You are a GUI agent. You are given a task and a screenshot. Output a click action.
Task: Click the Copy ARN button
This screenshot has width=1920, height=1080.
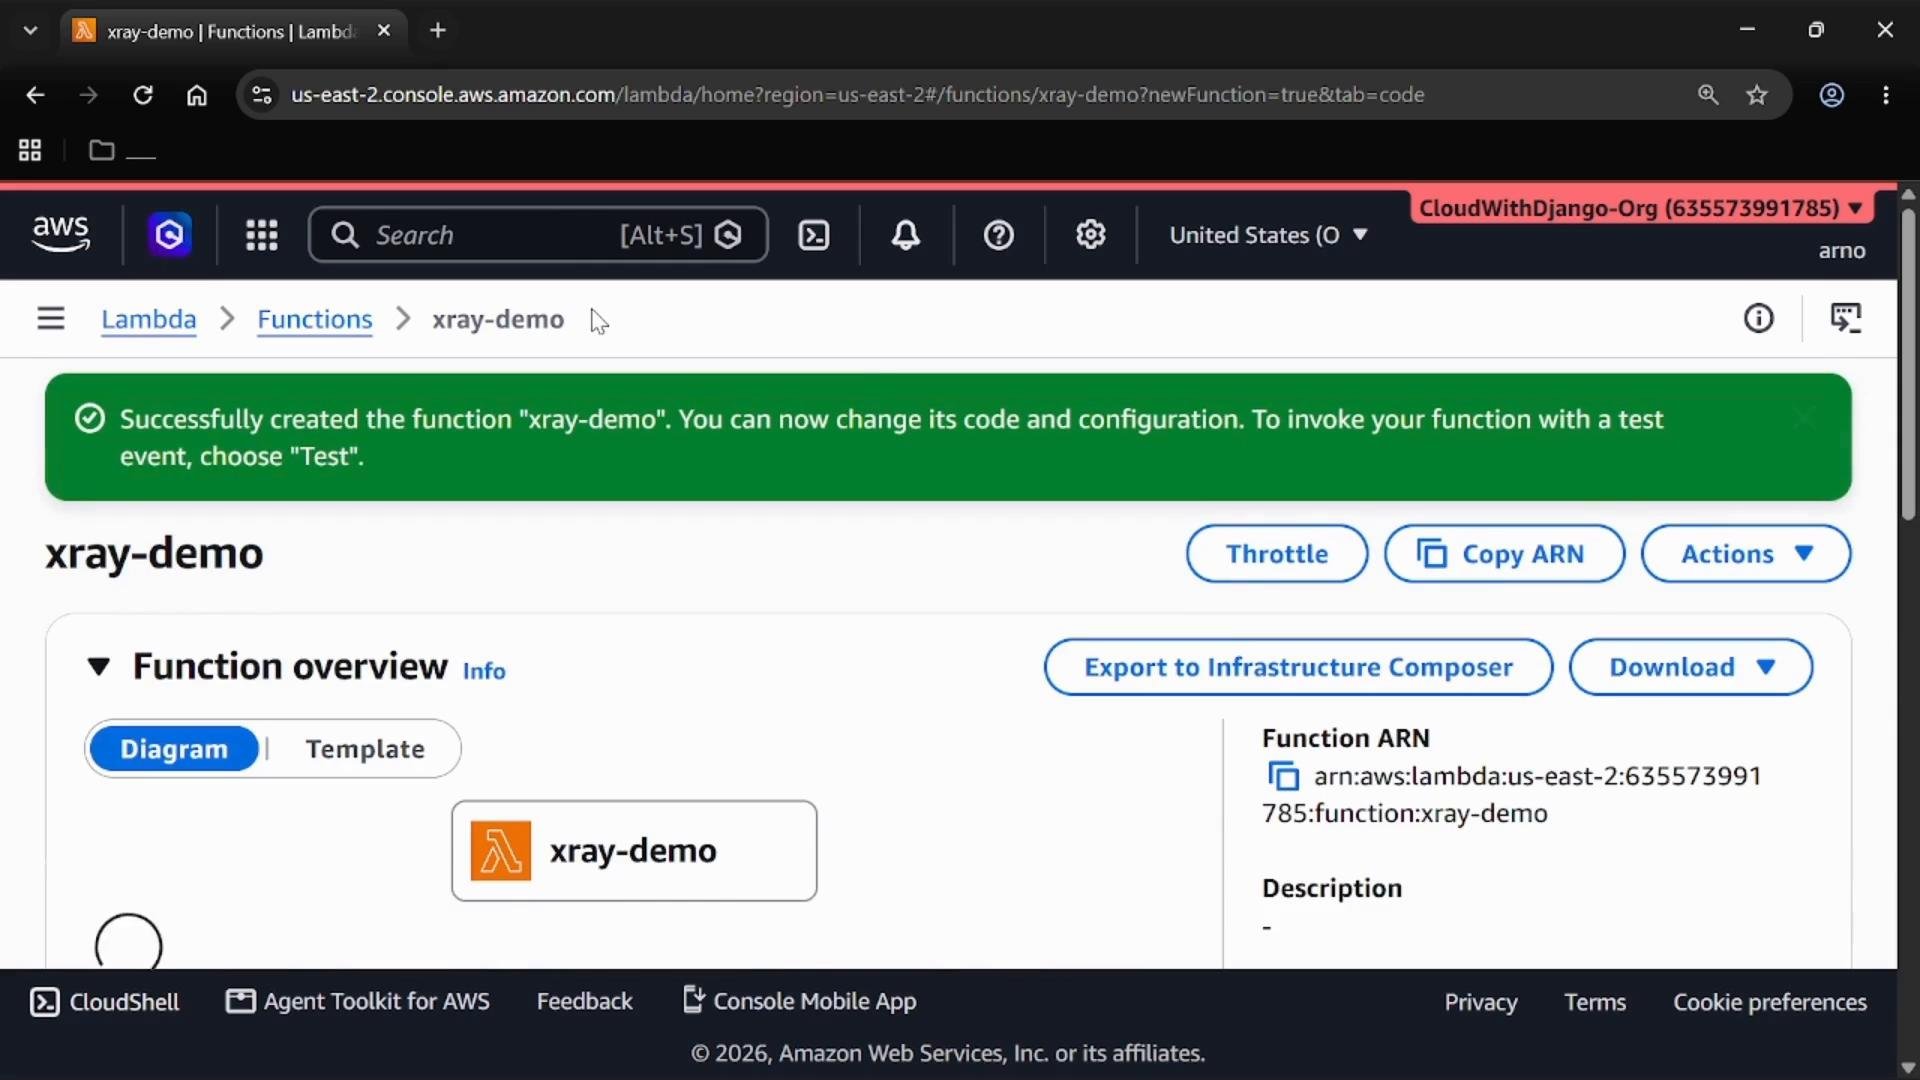[1504, 554]
